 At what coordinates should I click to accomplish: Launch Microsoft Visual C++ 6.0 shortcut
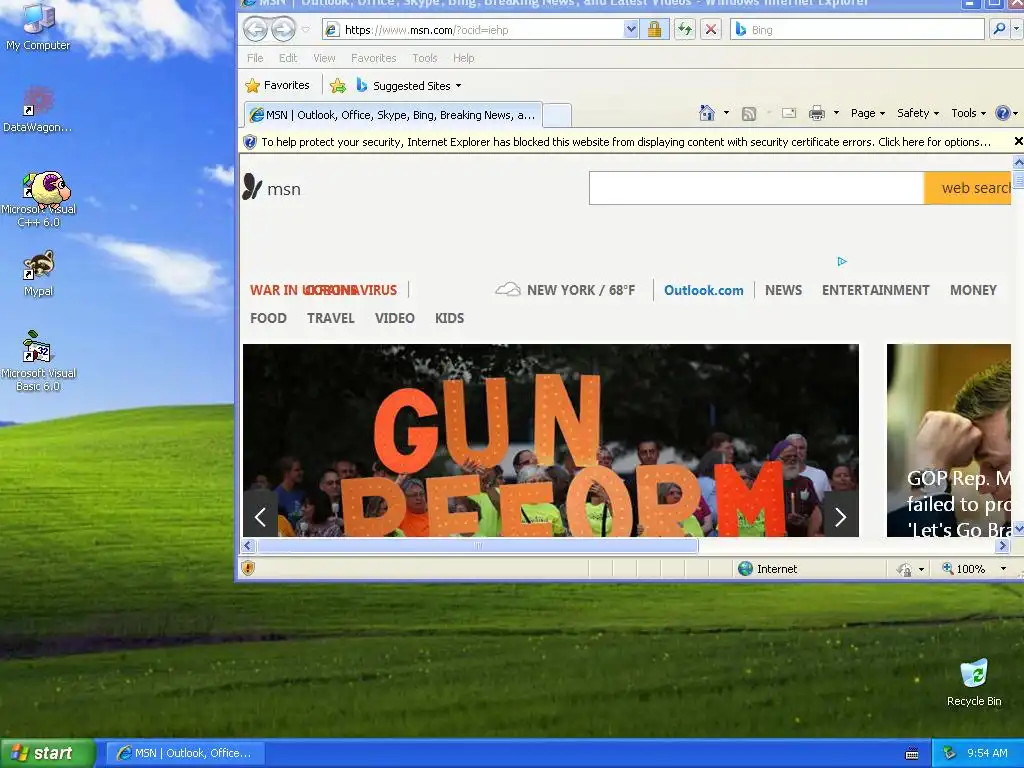[39, 199]
